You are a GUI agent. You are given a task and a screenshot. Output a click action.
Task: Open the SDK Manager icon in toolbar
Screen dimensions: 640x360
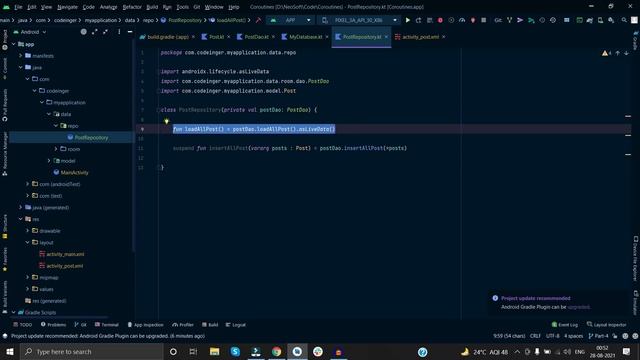(611, 20)
